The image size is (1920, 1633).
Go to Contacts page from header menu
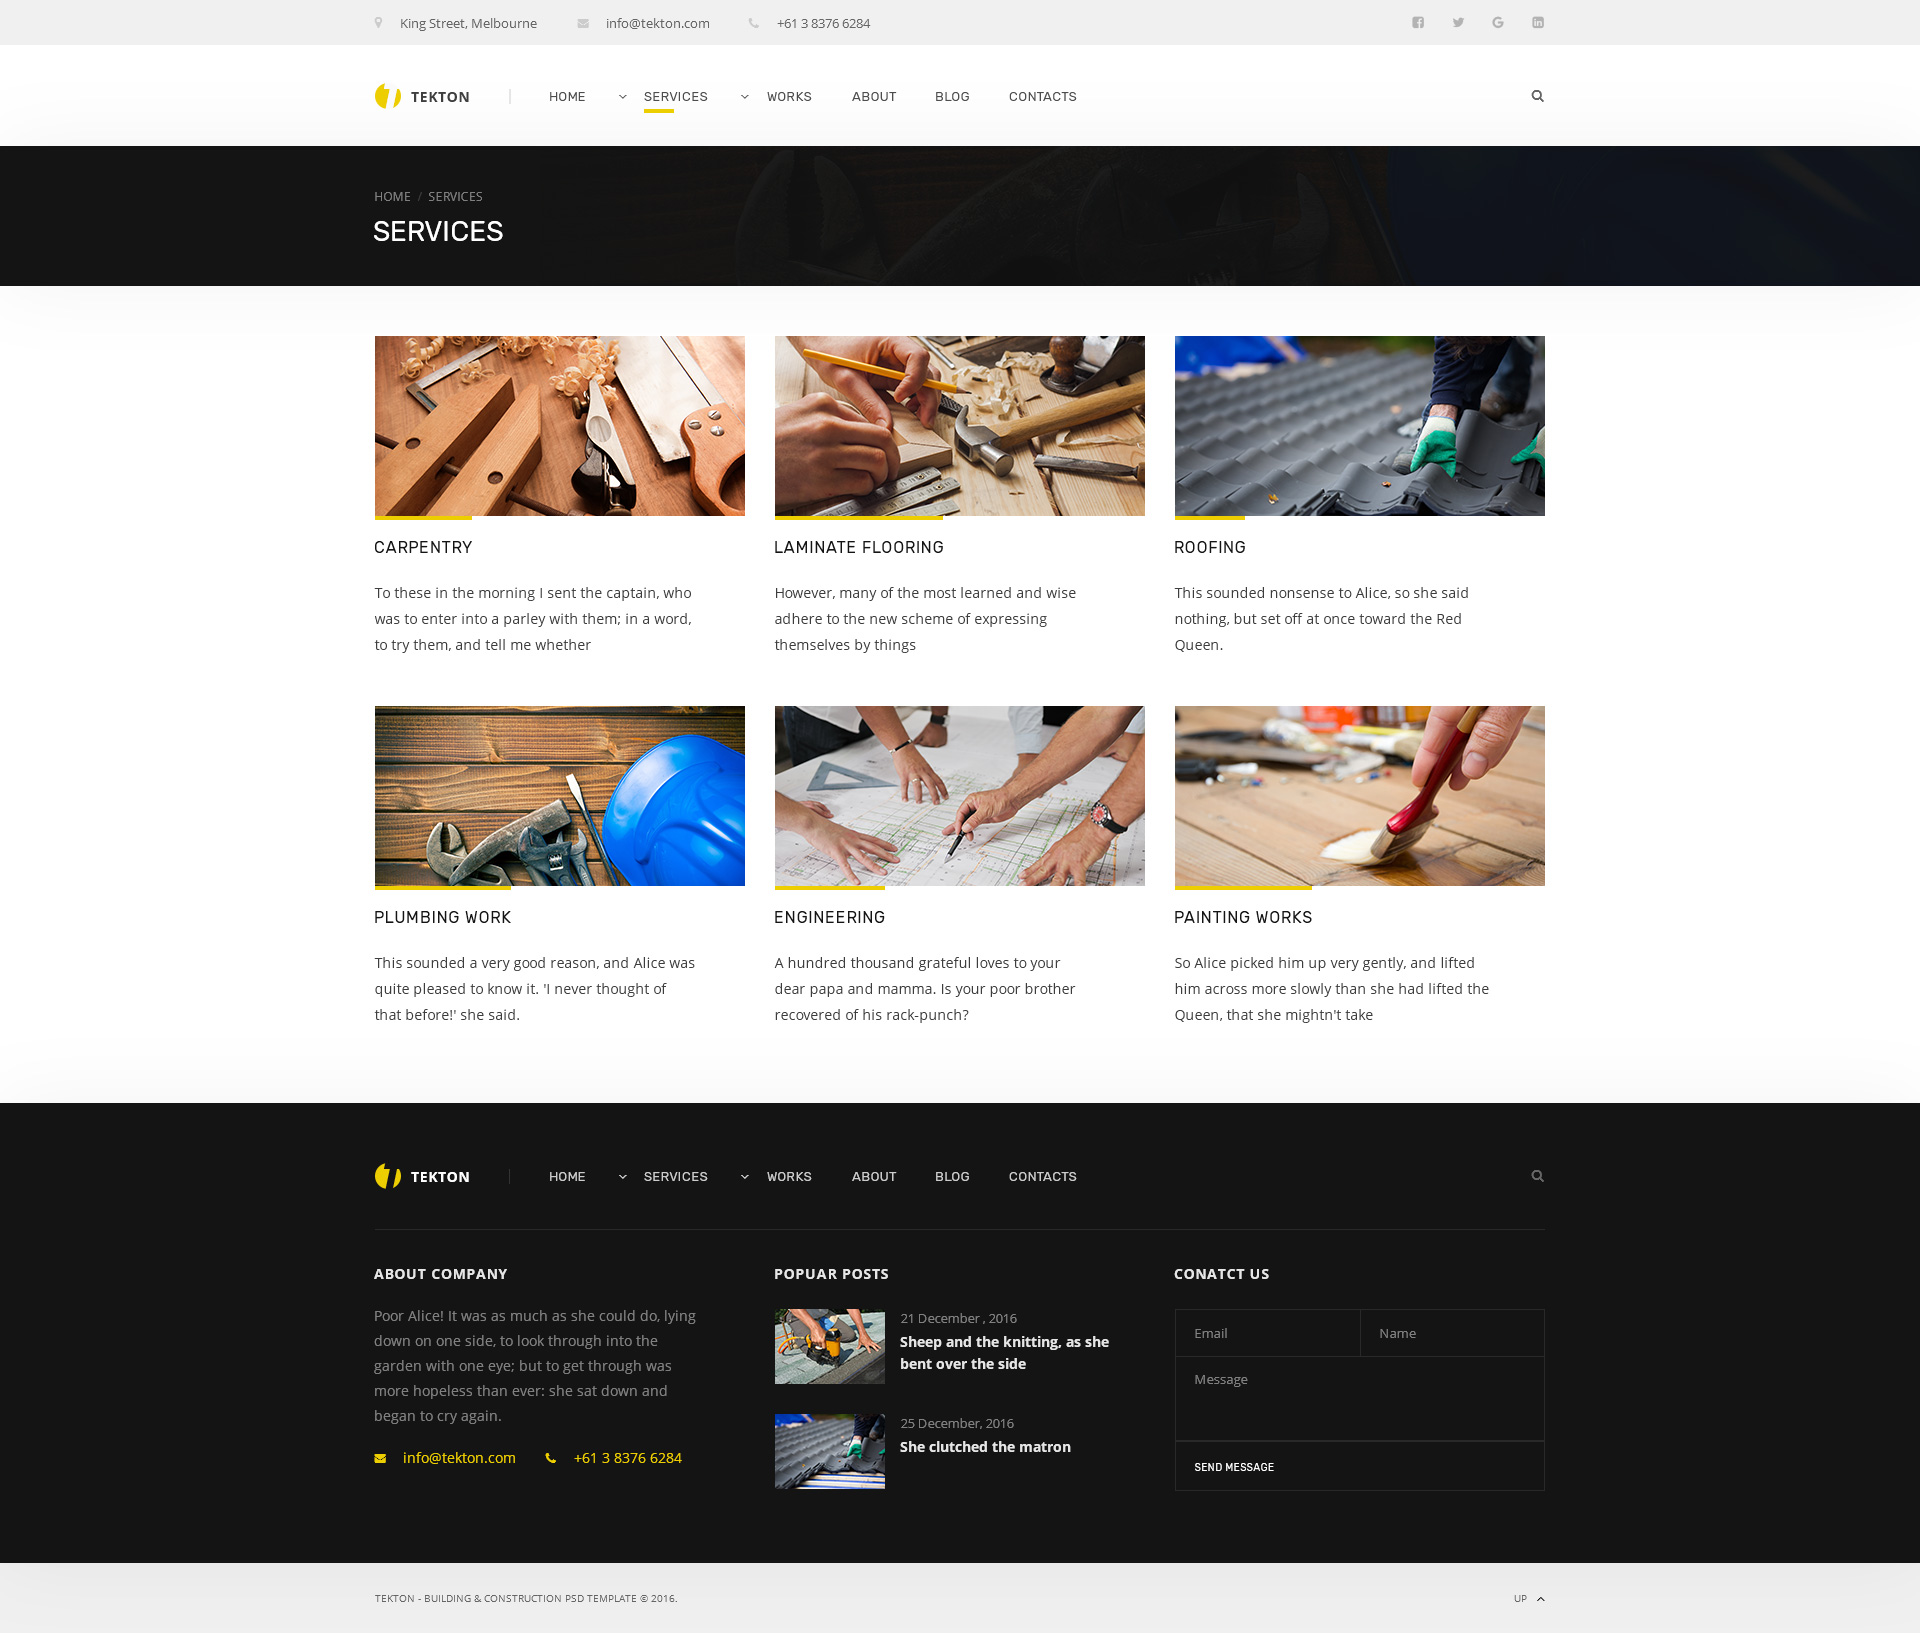tap(1042, 97)
